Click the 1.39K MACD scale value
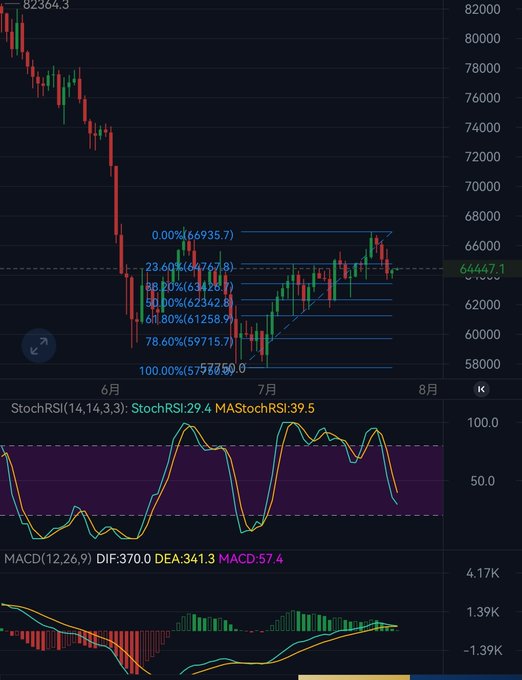 [x=483, y=612]
